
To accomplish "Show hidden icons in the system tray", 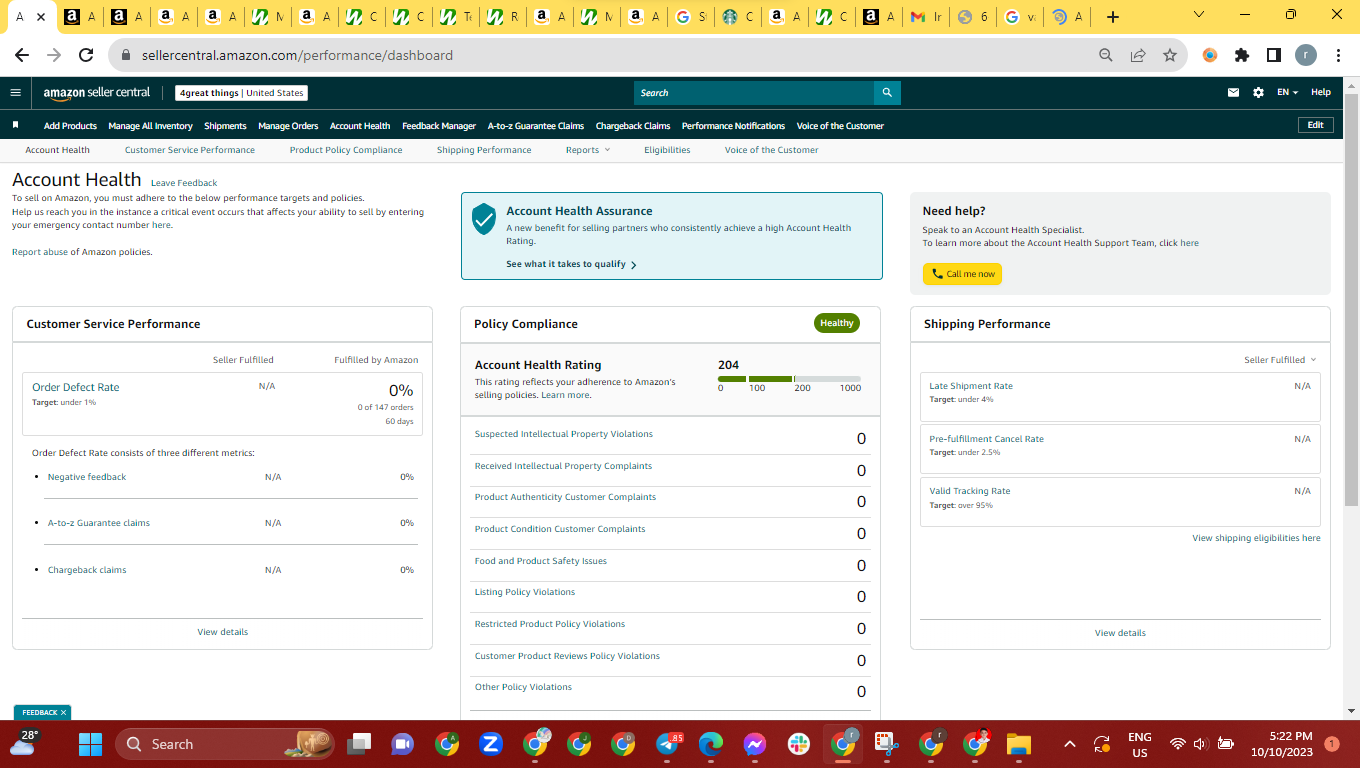I will [x=1070, y=744].
